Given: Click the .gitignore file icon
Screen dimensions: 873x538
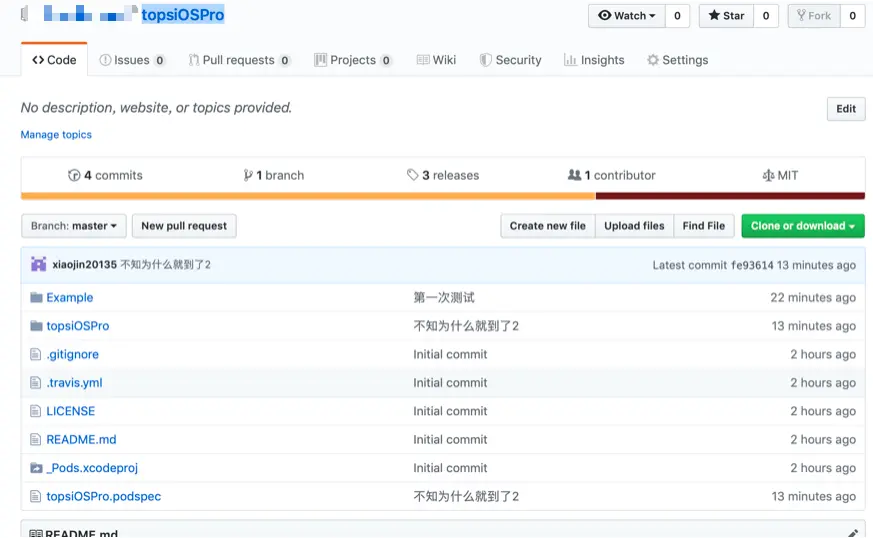Looking at the screenshot, I should pos(36,354).
